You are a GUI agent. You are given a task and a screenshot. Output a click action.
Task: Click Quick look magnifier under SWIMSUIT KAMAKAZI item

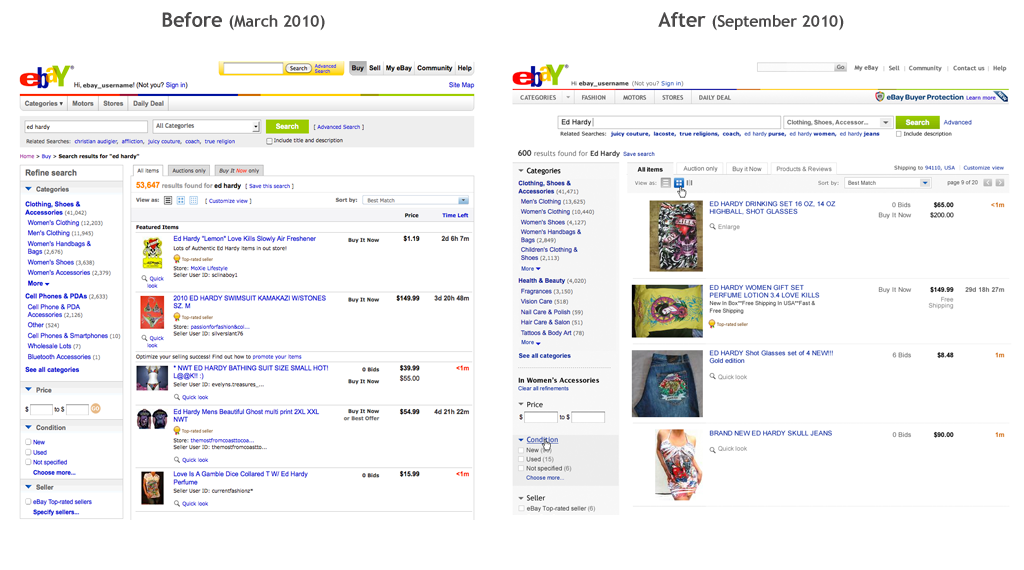coord(144,338)
